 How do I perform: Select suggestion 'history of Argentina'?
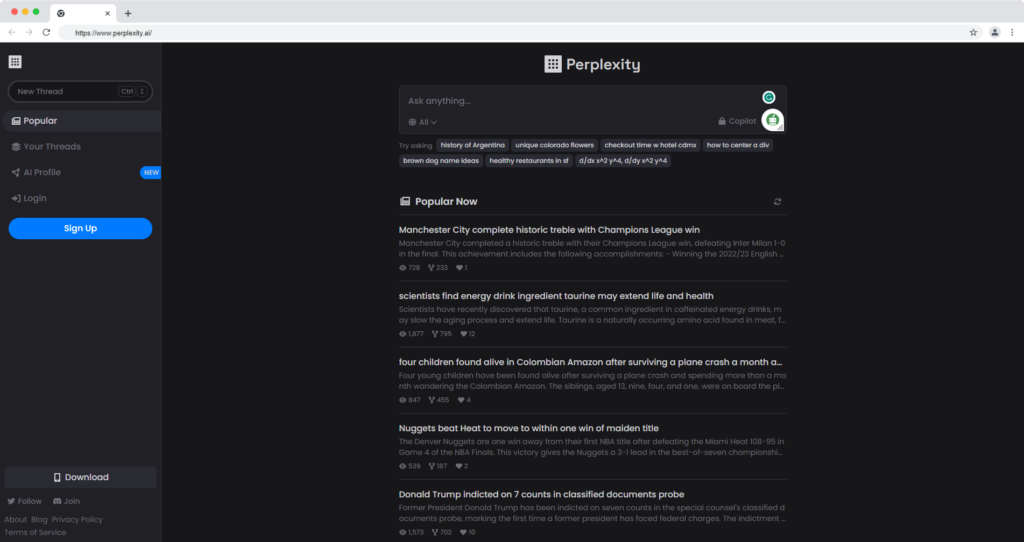(x=472, y=145)
